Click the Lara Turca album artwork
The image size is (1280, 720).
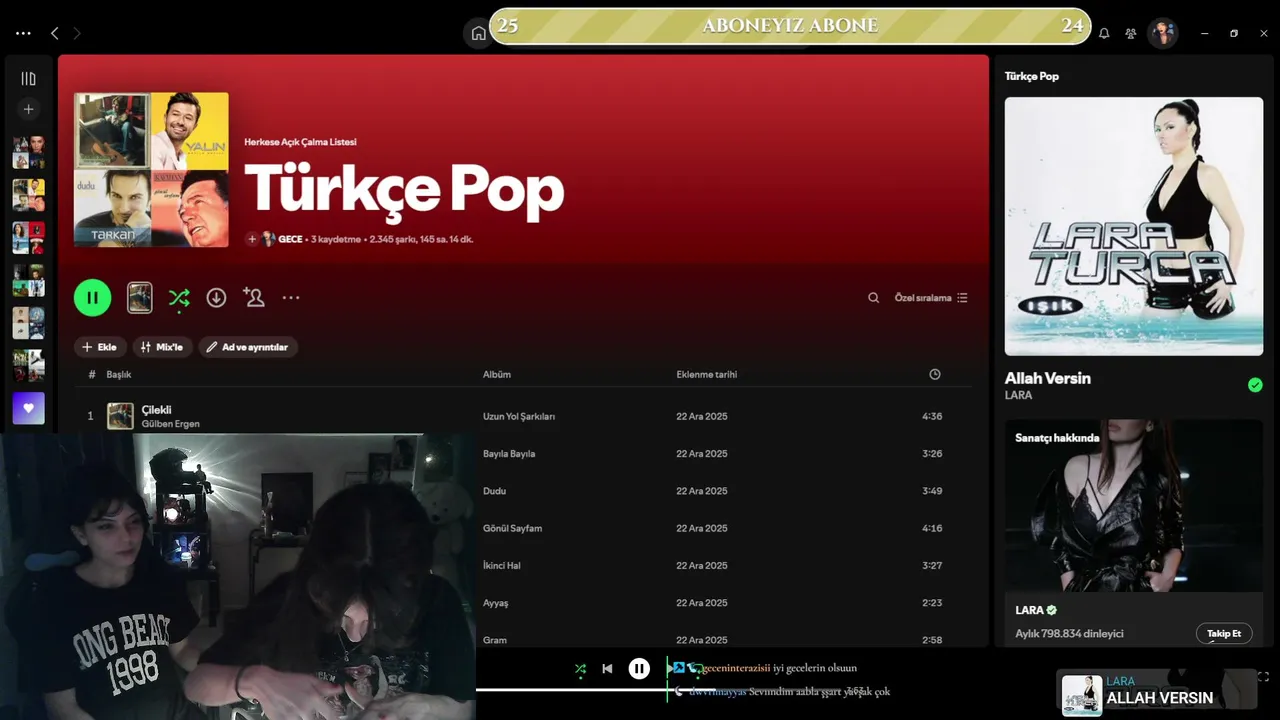point(1134,226)
